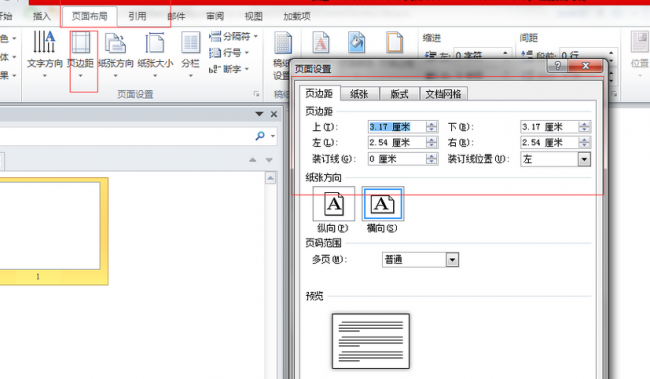
Task: Click the page borders icon
Action: tap(395, 42)
